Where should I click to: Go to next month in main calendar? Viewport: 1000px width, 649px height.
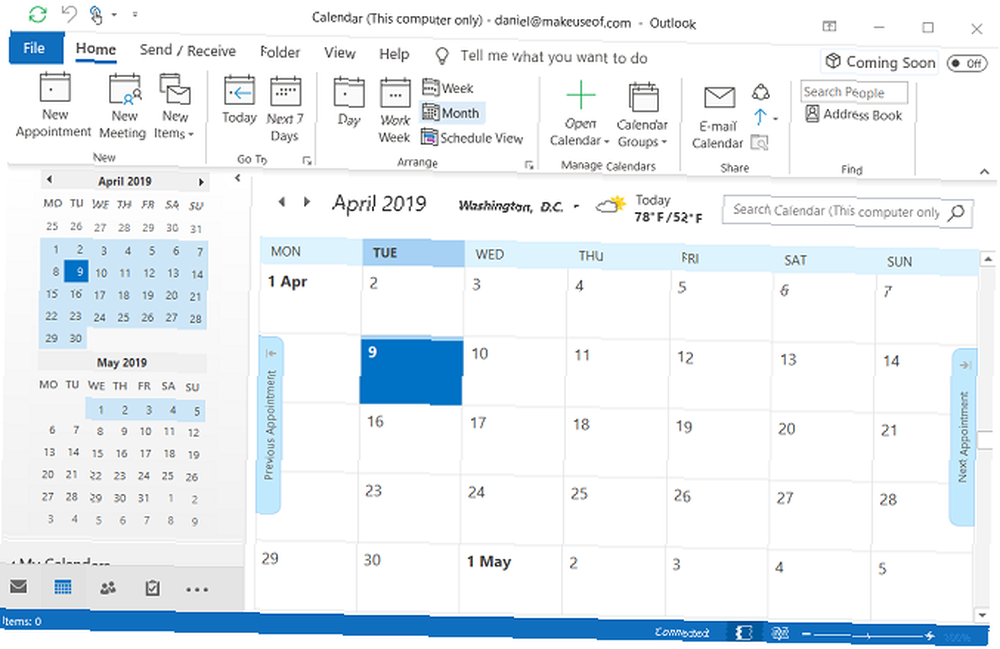pyautogui.click(x=307, y=202)
